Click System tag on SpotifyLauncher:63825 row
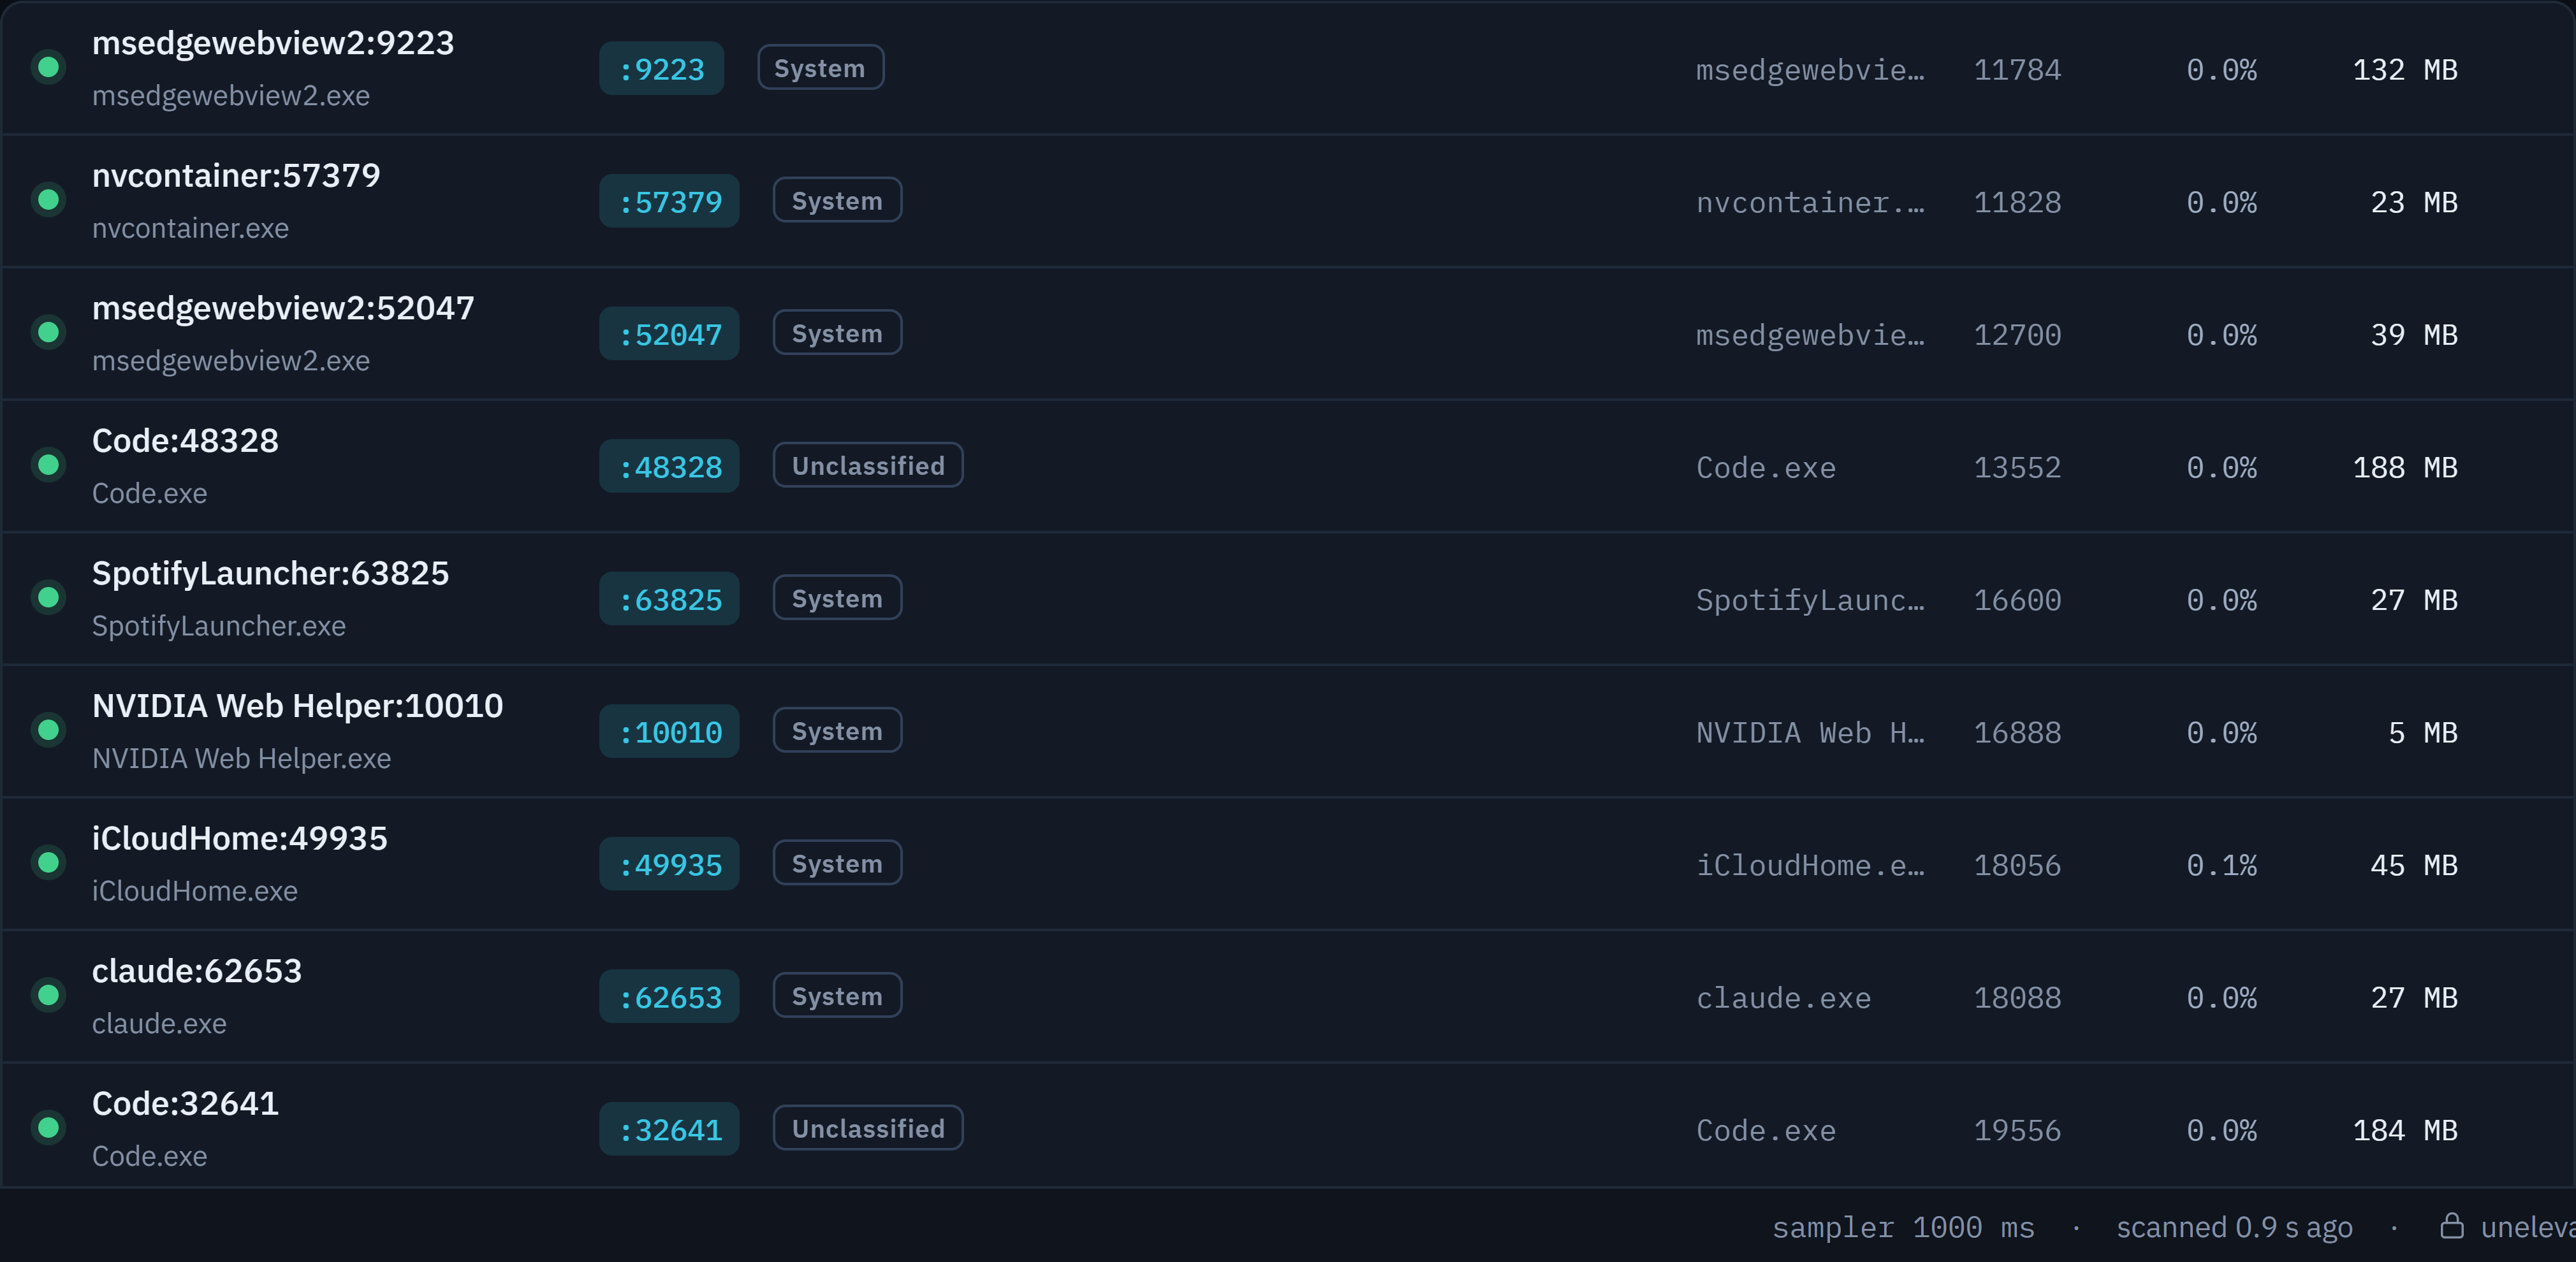 pos(837,598)
